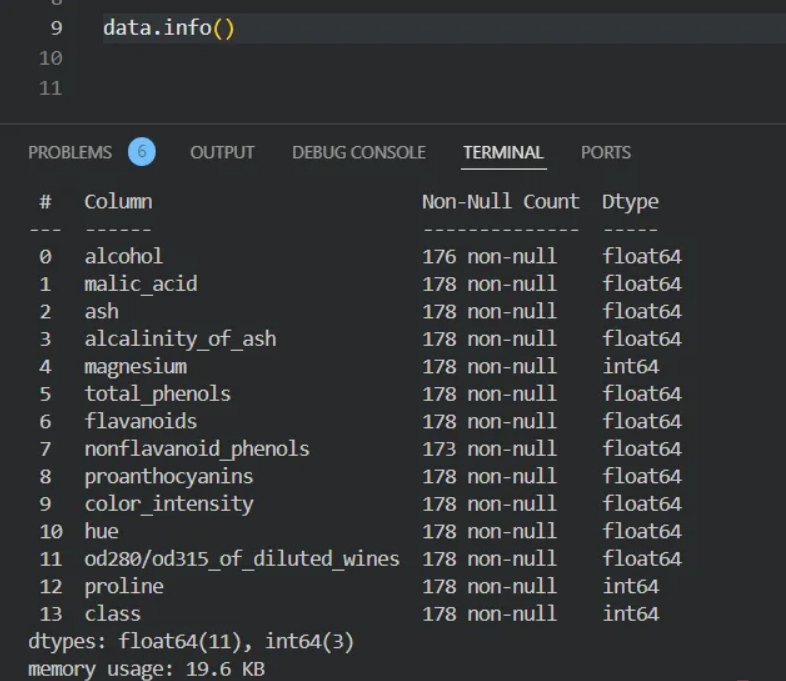This screenshot has width=786, height=681.
Task: Click the ash column name
Action: [102, 312]
